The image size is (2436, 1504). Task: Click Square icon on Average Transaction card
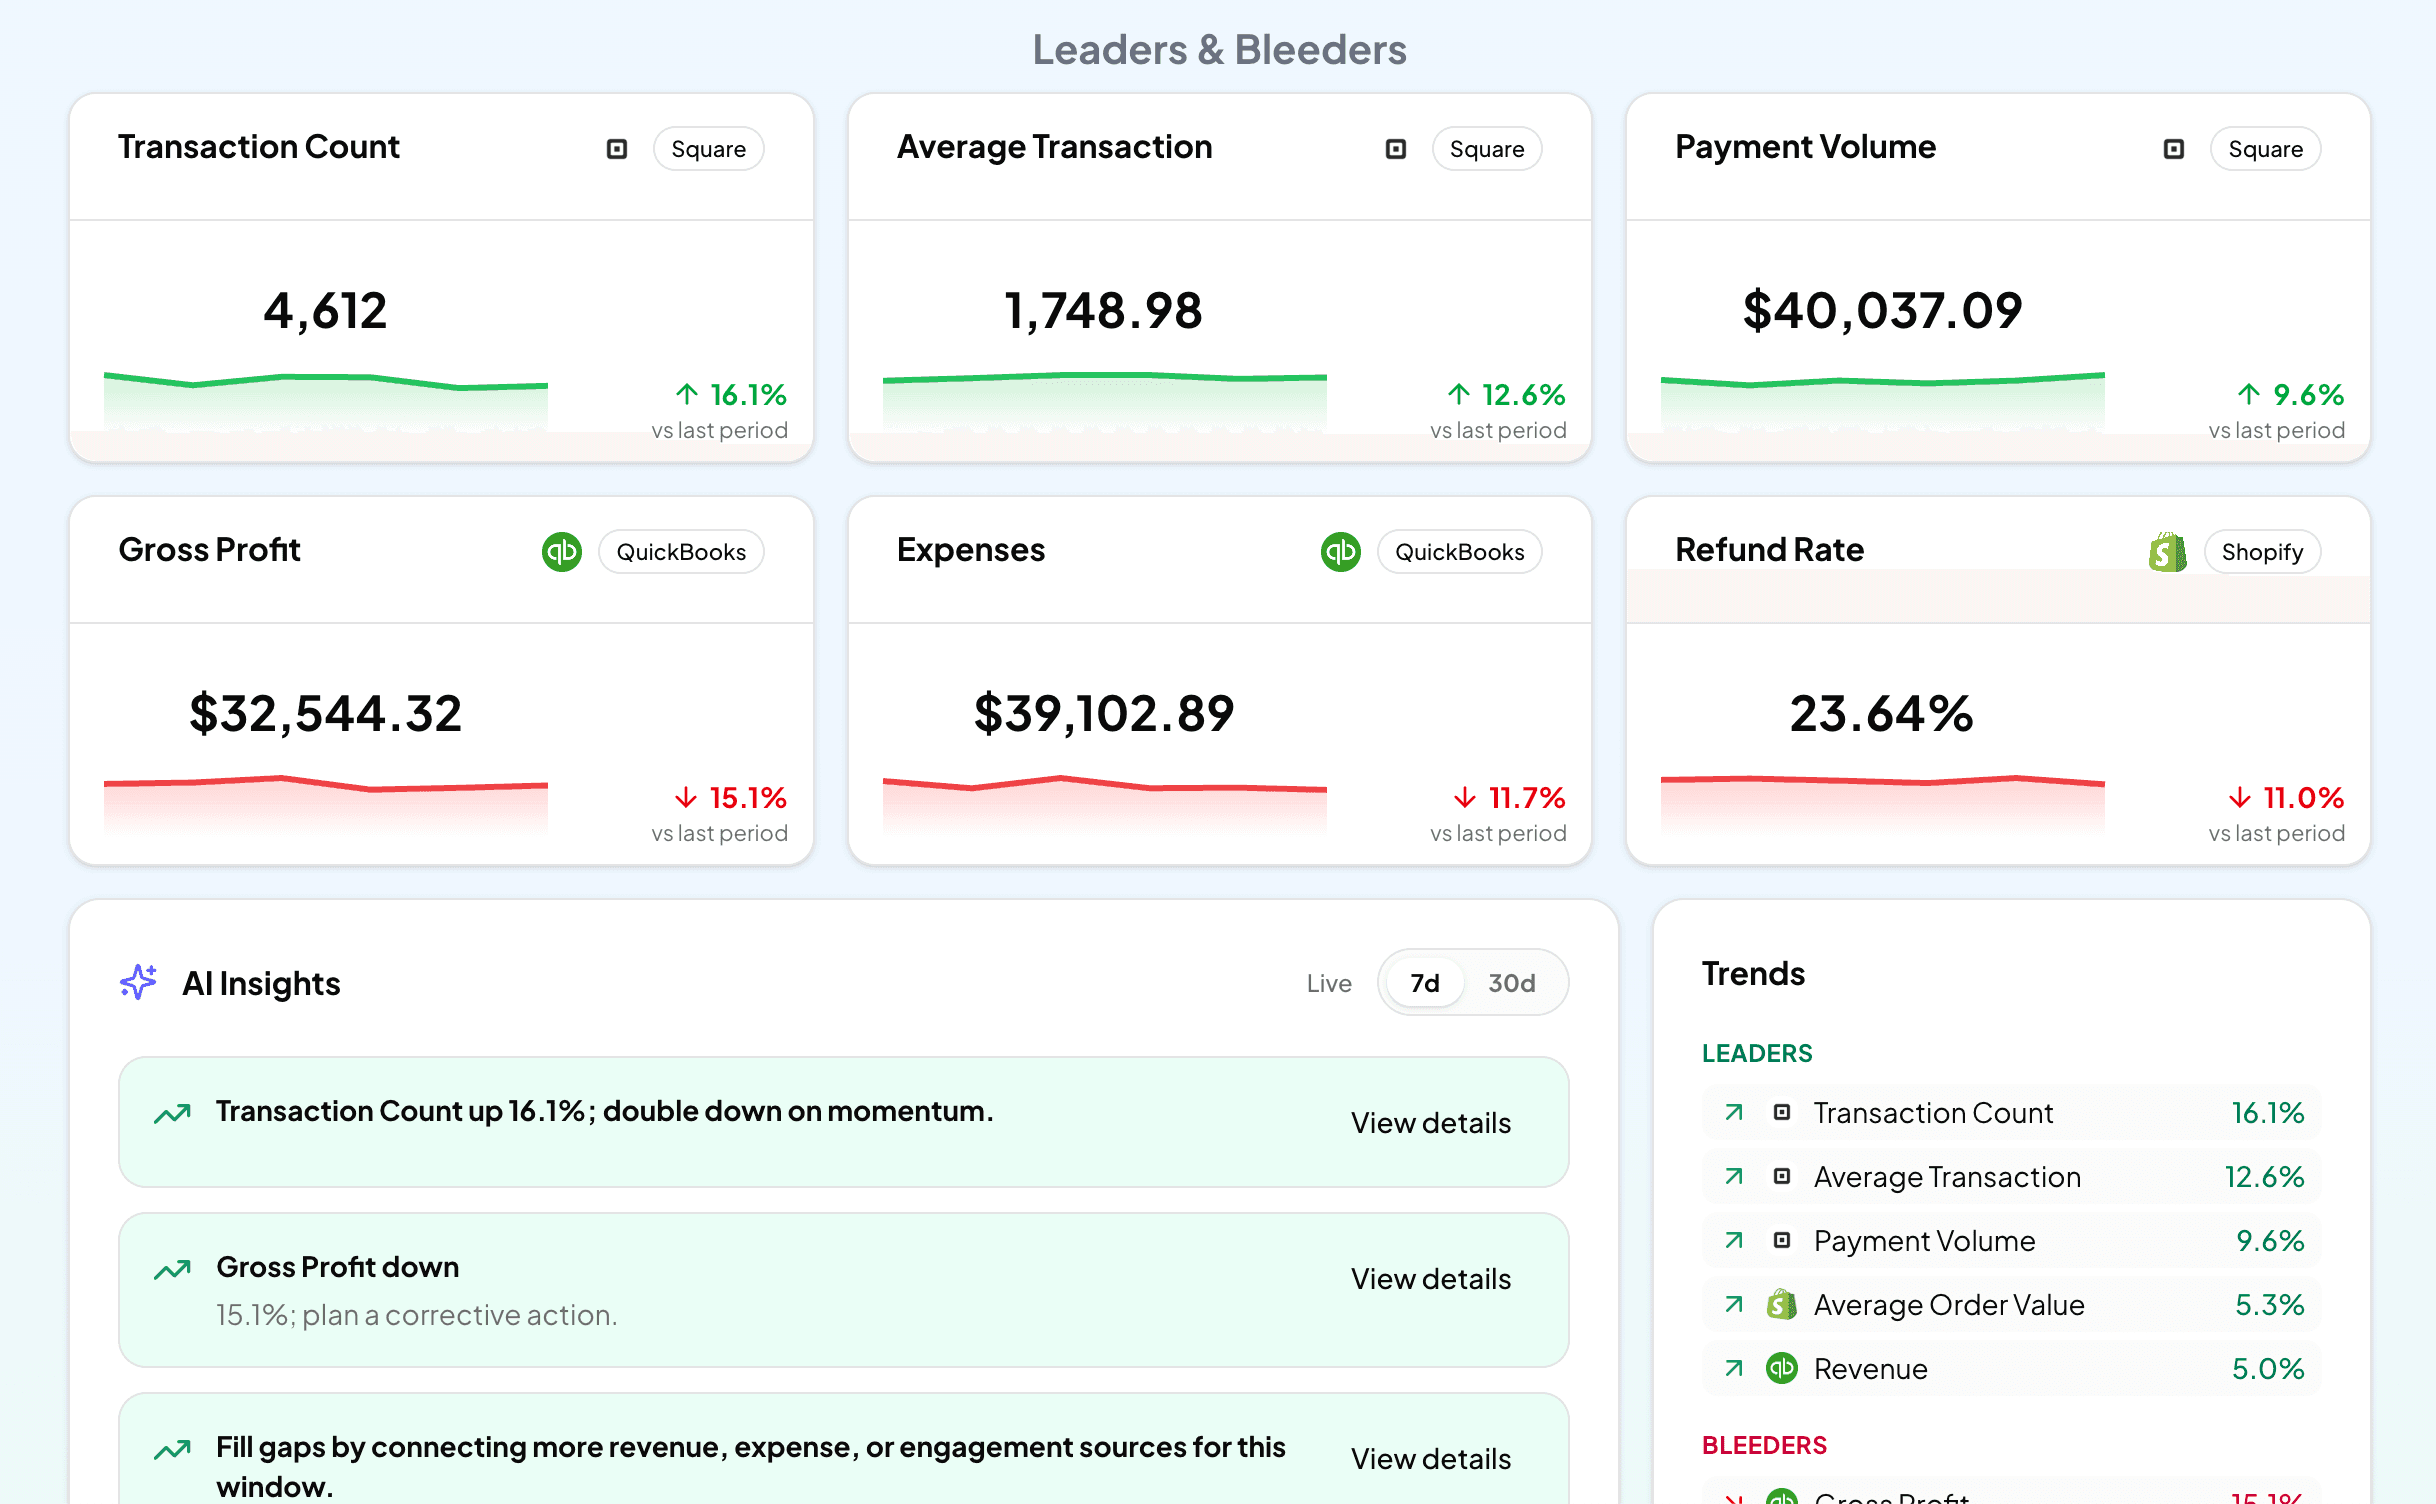click(x=1395, y=149)
